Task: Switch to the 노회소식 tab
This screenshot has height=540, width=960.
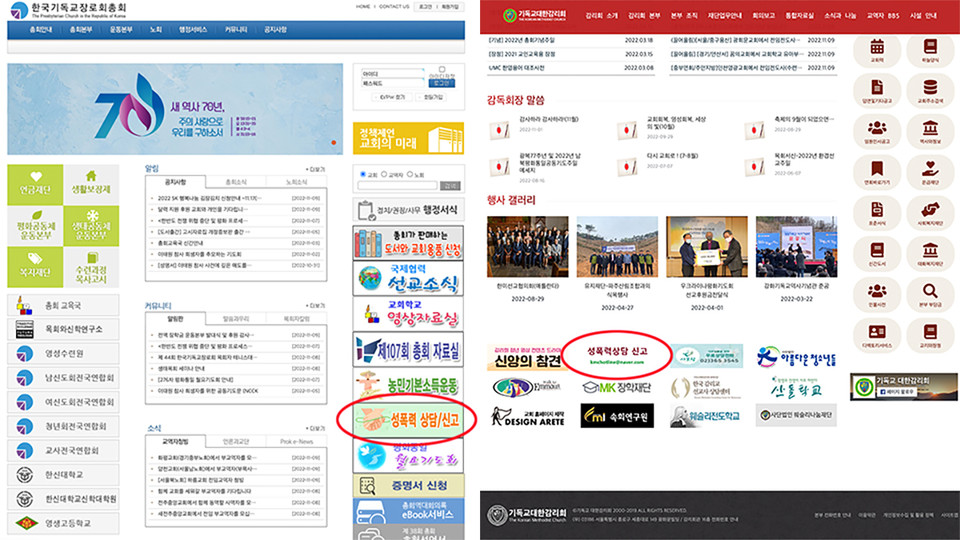Action: click(296, 182)
